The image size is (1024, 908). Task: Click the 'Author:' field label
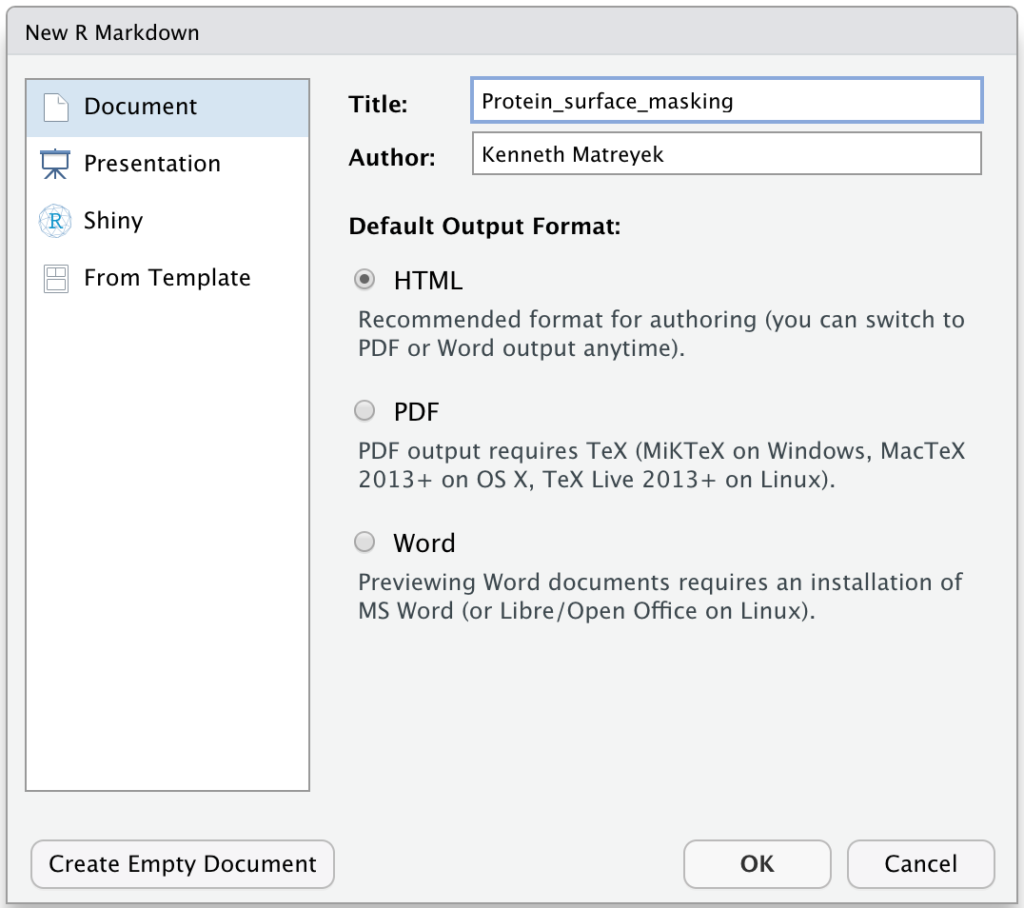point(392,157)
